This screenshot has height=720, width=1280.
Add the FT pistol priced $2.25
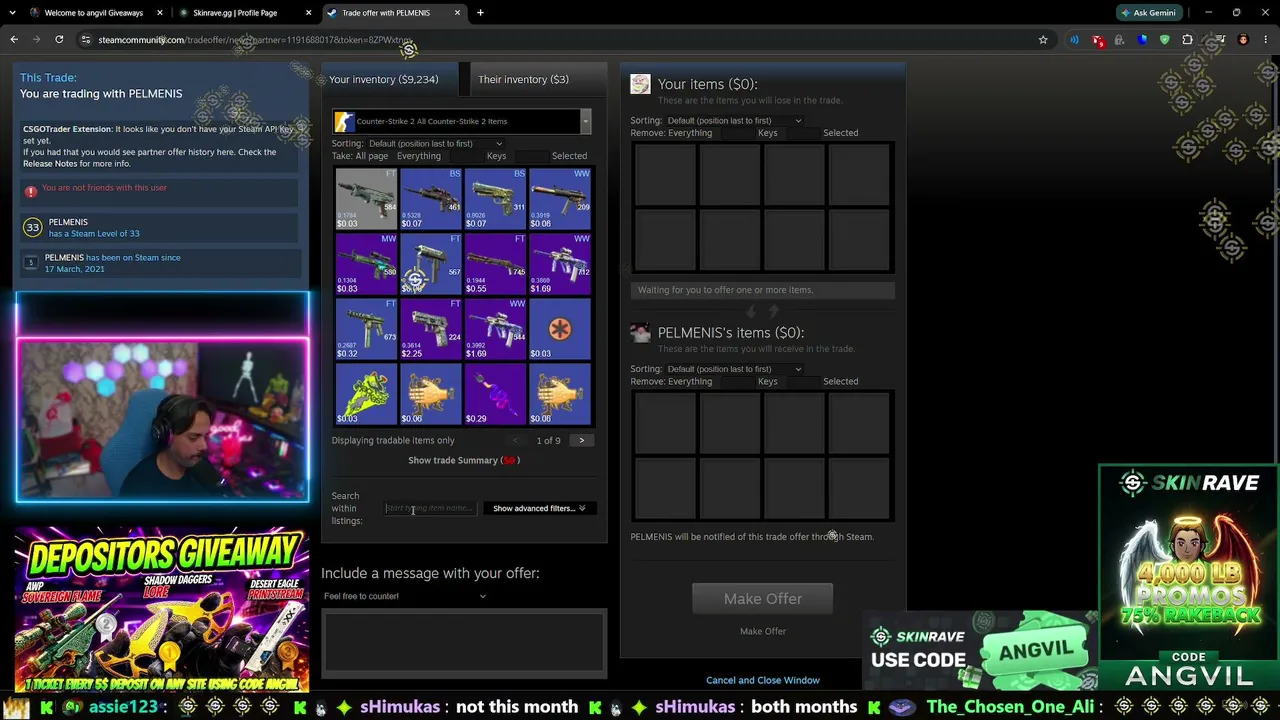(x=431, y=328)
